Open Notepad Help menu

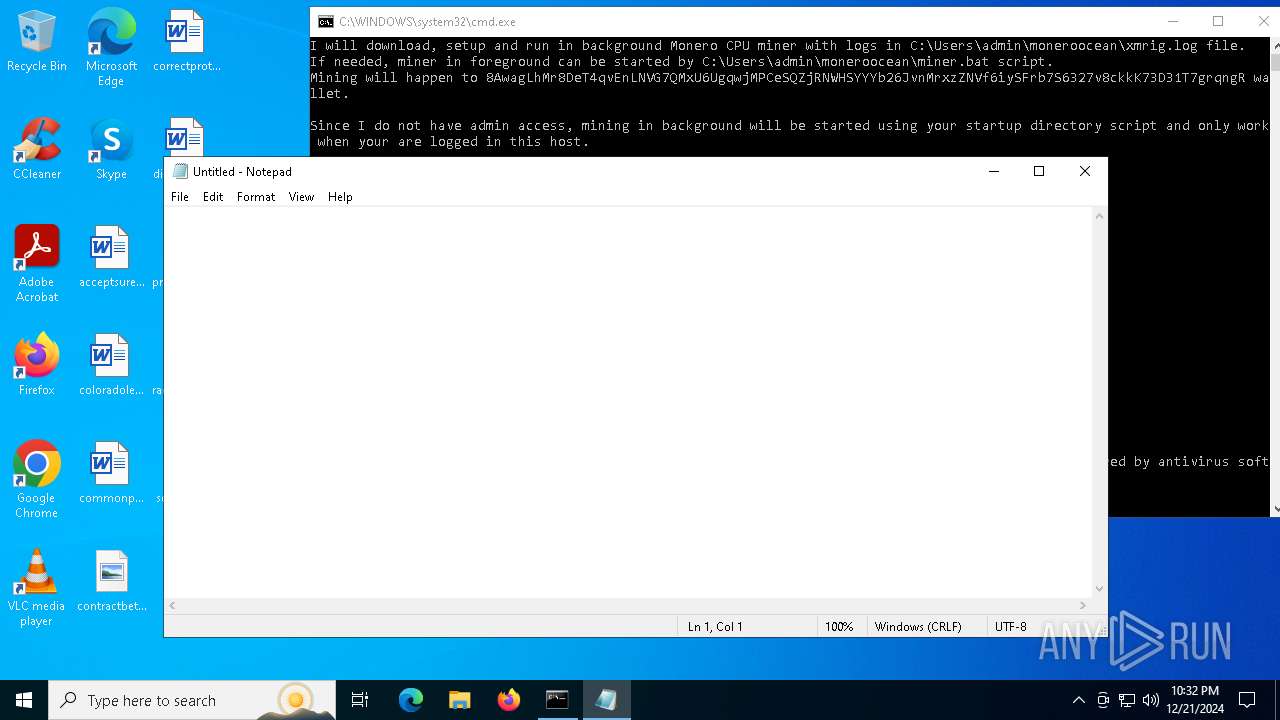[x=340, y=197]
